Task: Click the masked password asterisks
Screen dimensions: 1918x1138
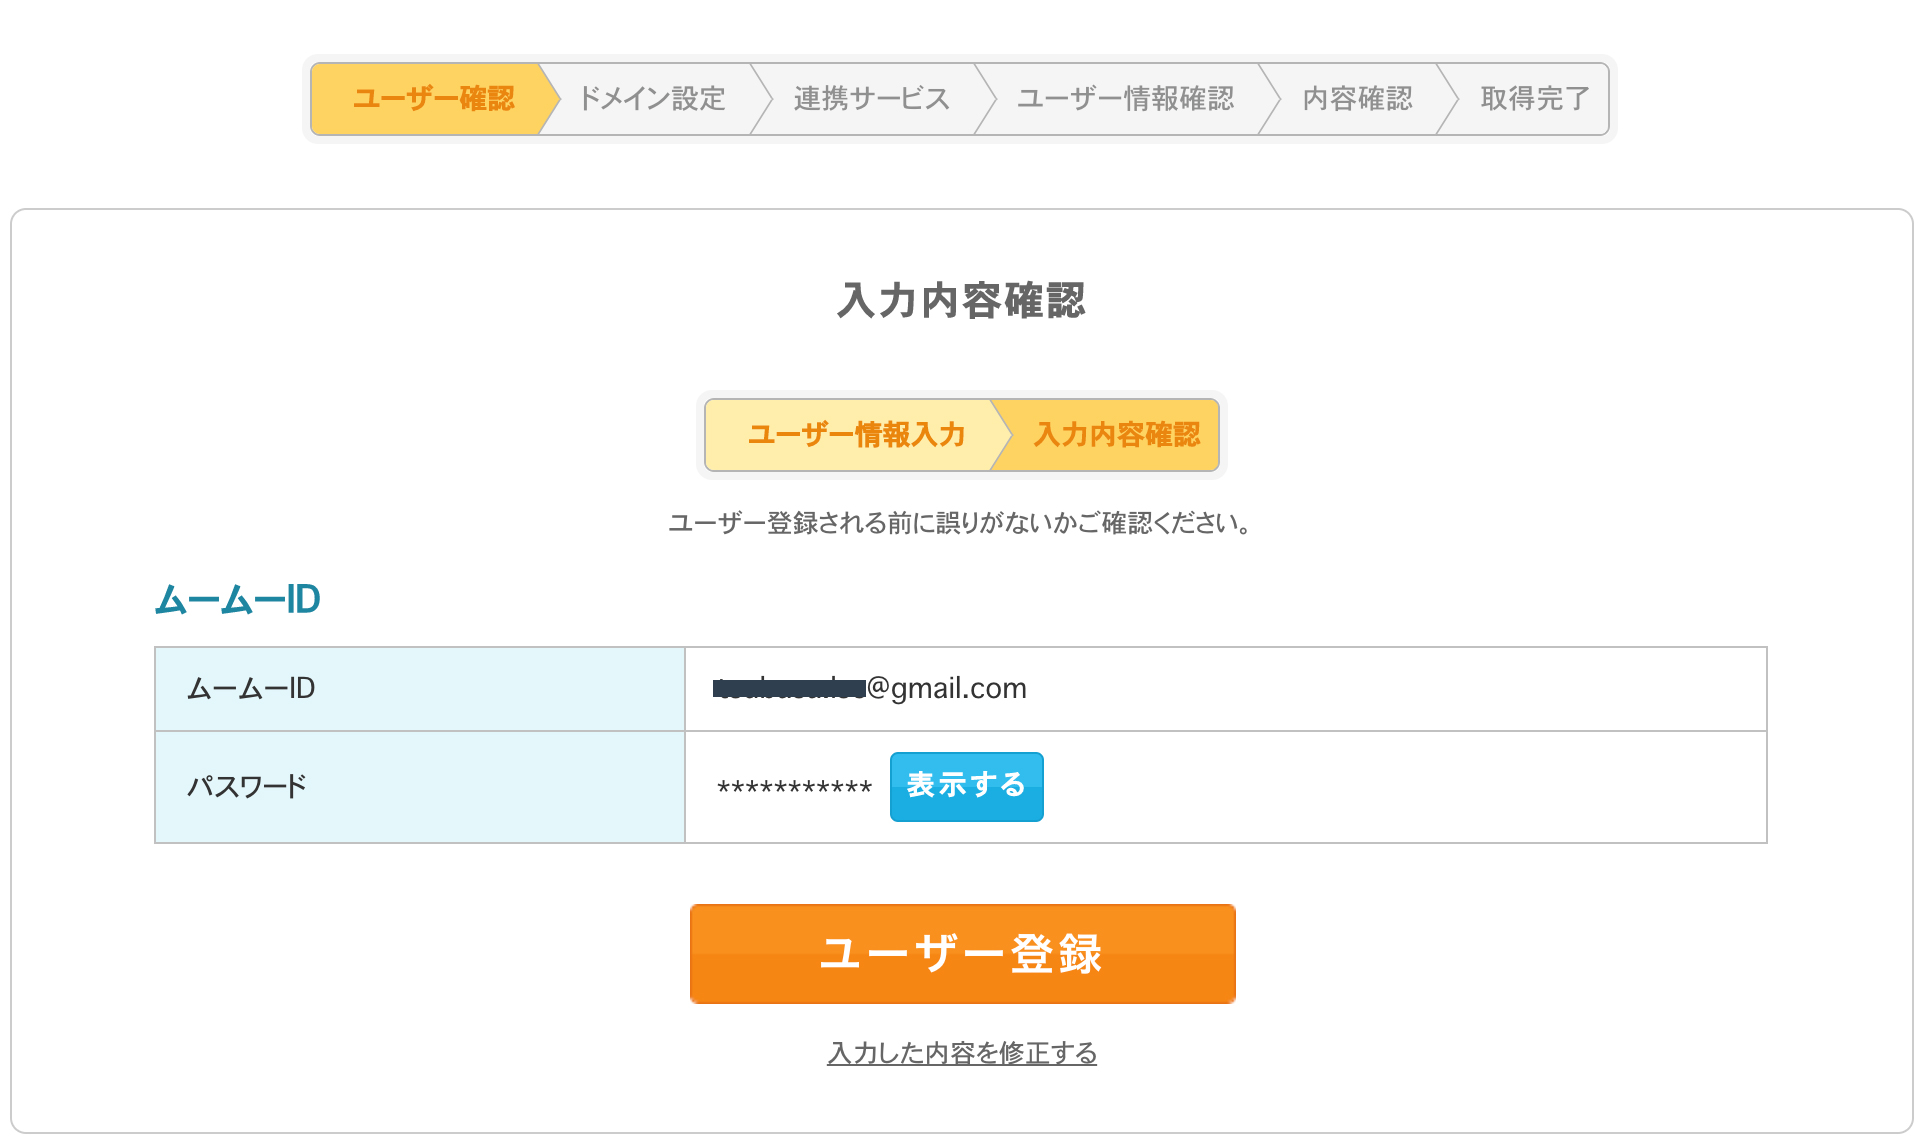Action: click(x=795, y=788)
